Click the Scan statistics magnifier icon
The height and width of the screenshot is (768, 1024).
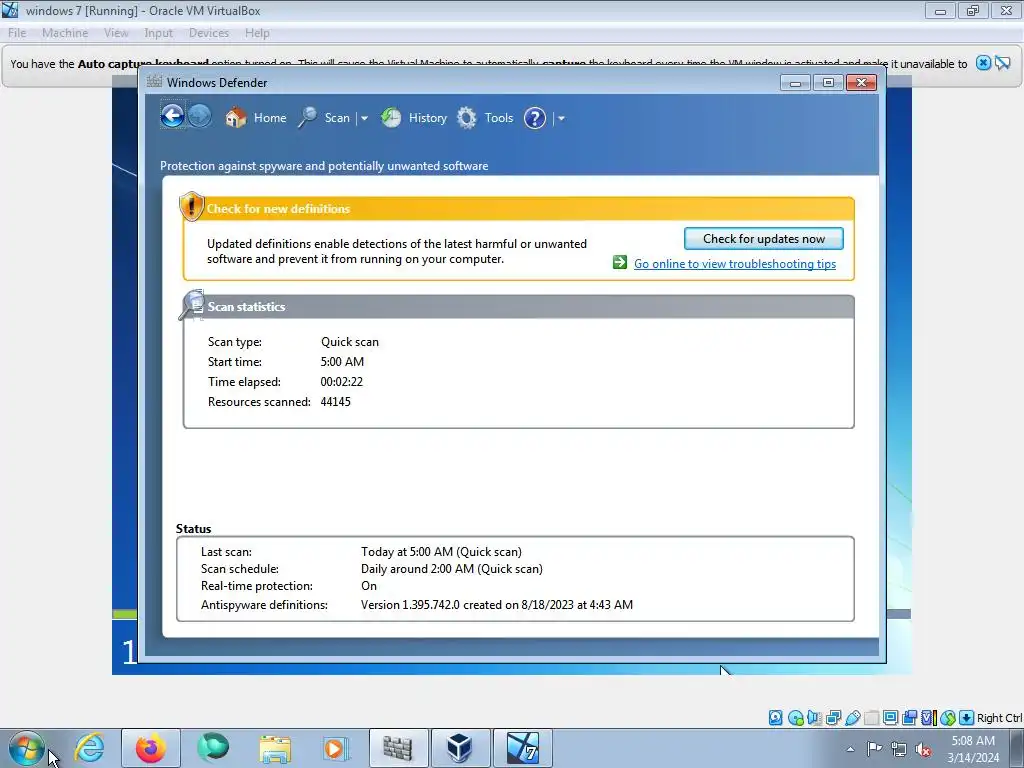[193, 305]
